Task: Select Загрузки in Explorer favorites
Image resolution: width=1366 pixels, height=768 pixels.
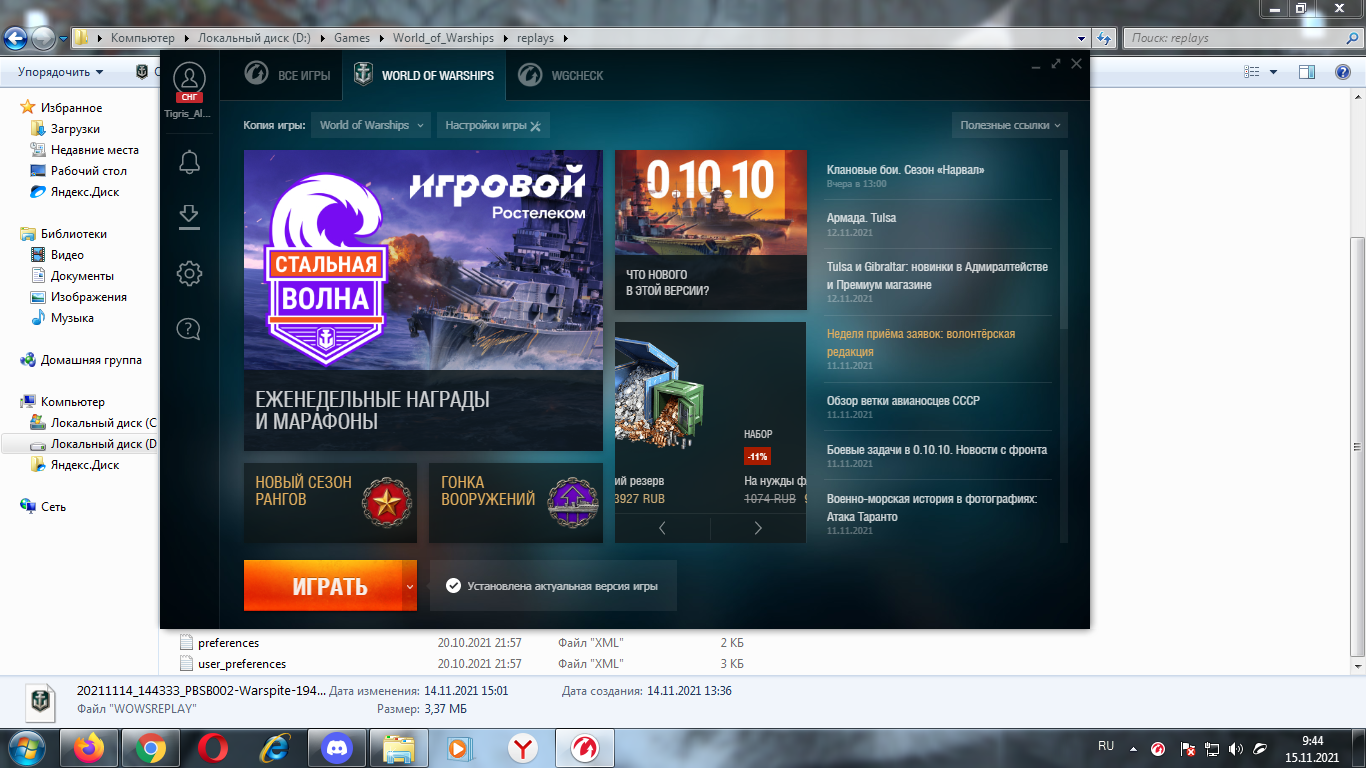Action: [x=75, y=129]
